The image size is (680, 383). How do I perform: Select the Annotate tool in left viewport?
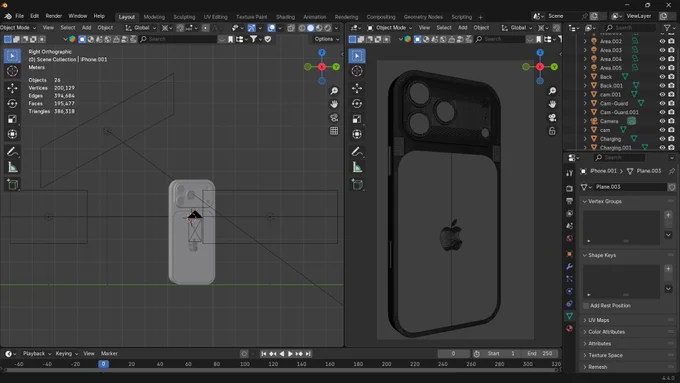click(x=12, y=152)
